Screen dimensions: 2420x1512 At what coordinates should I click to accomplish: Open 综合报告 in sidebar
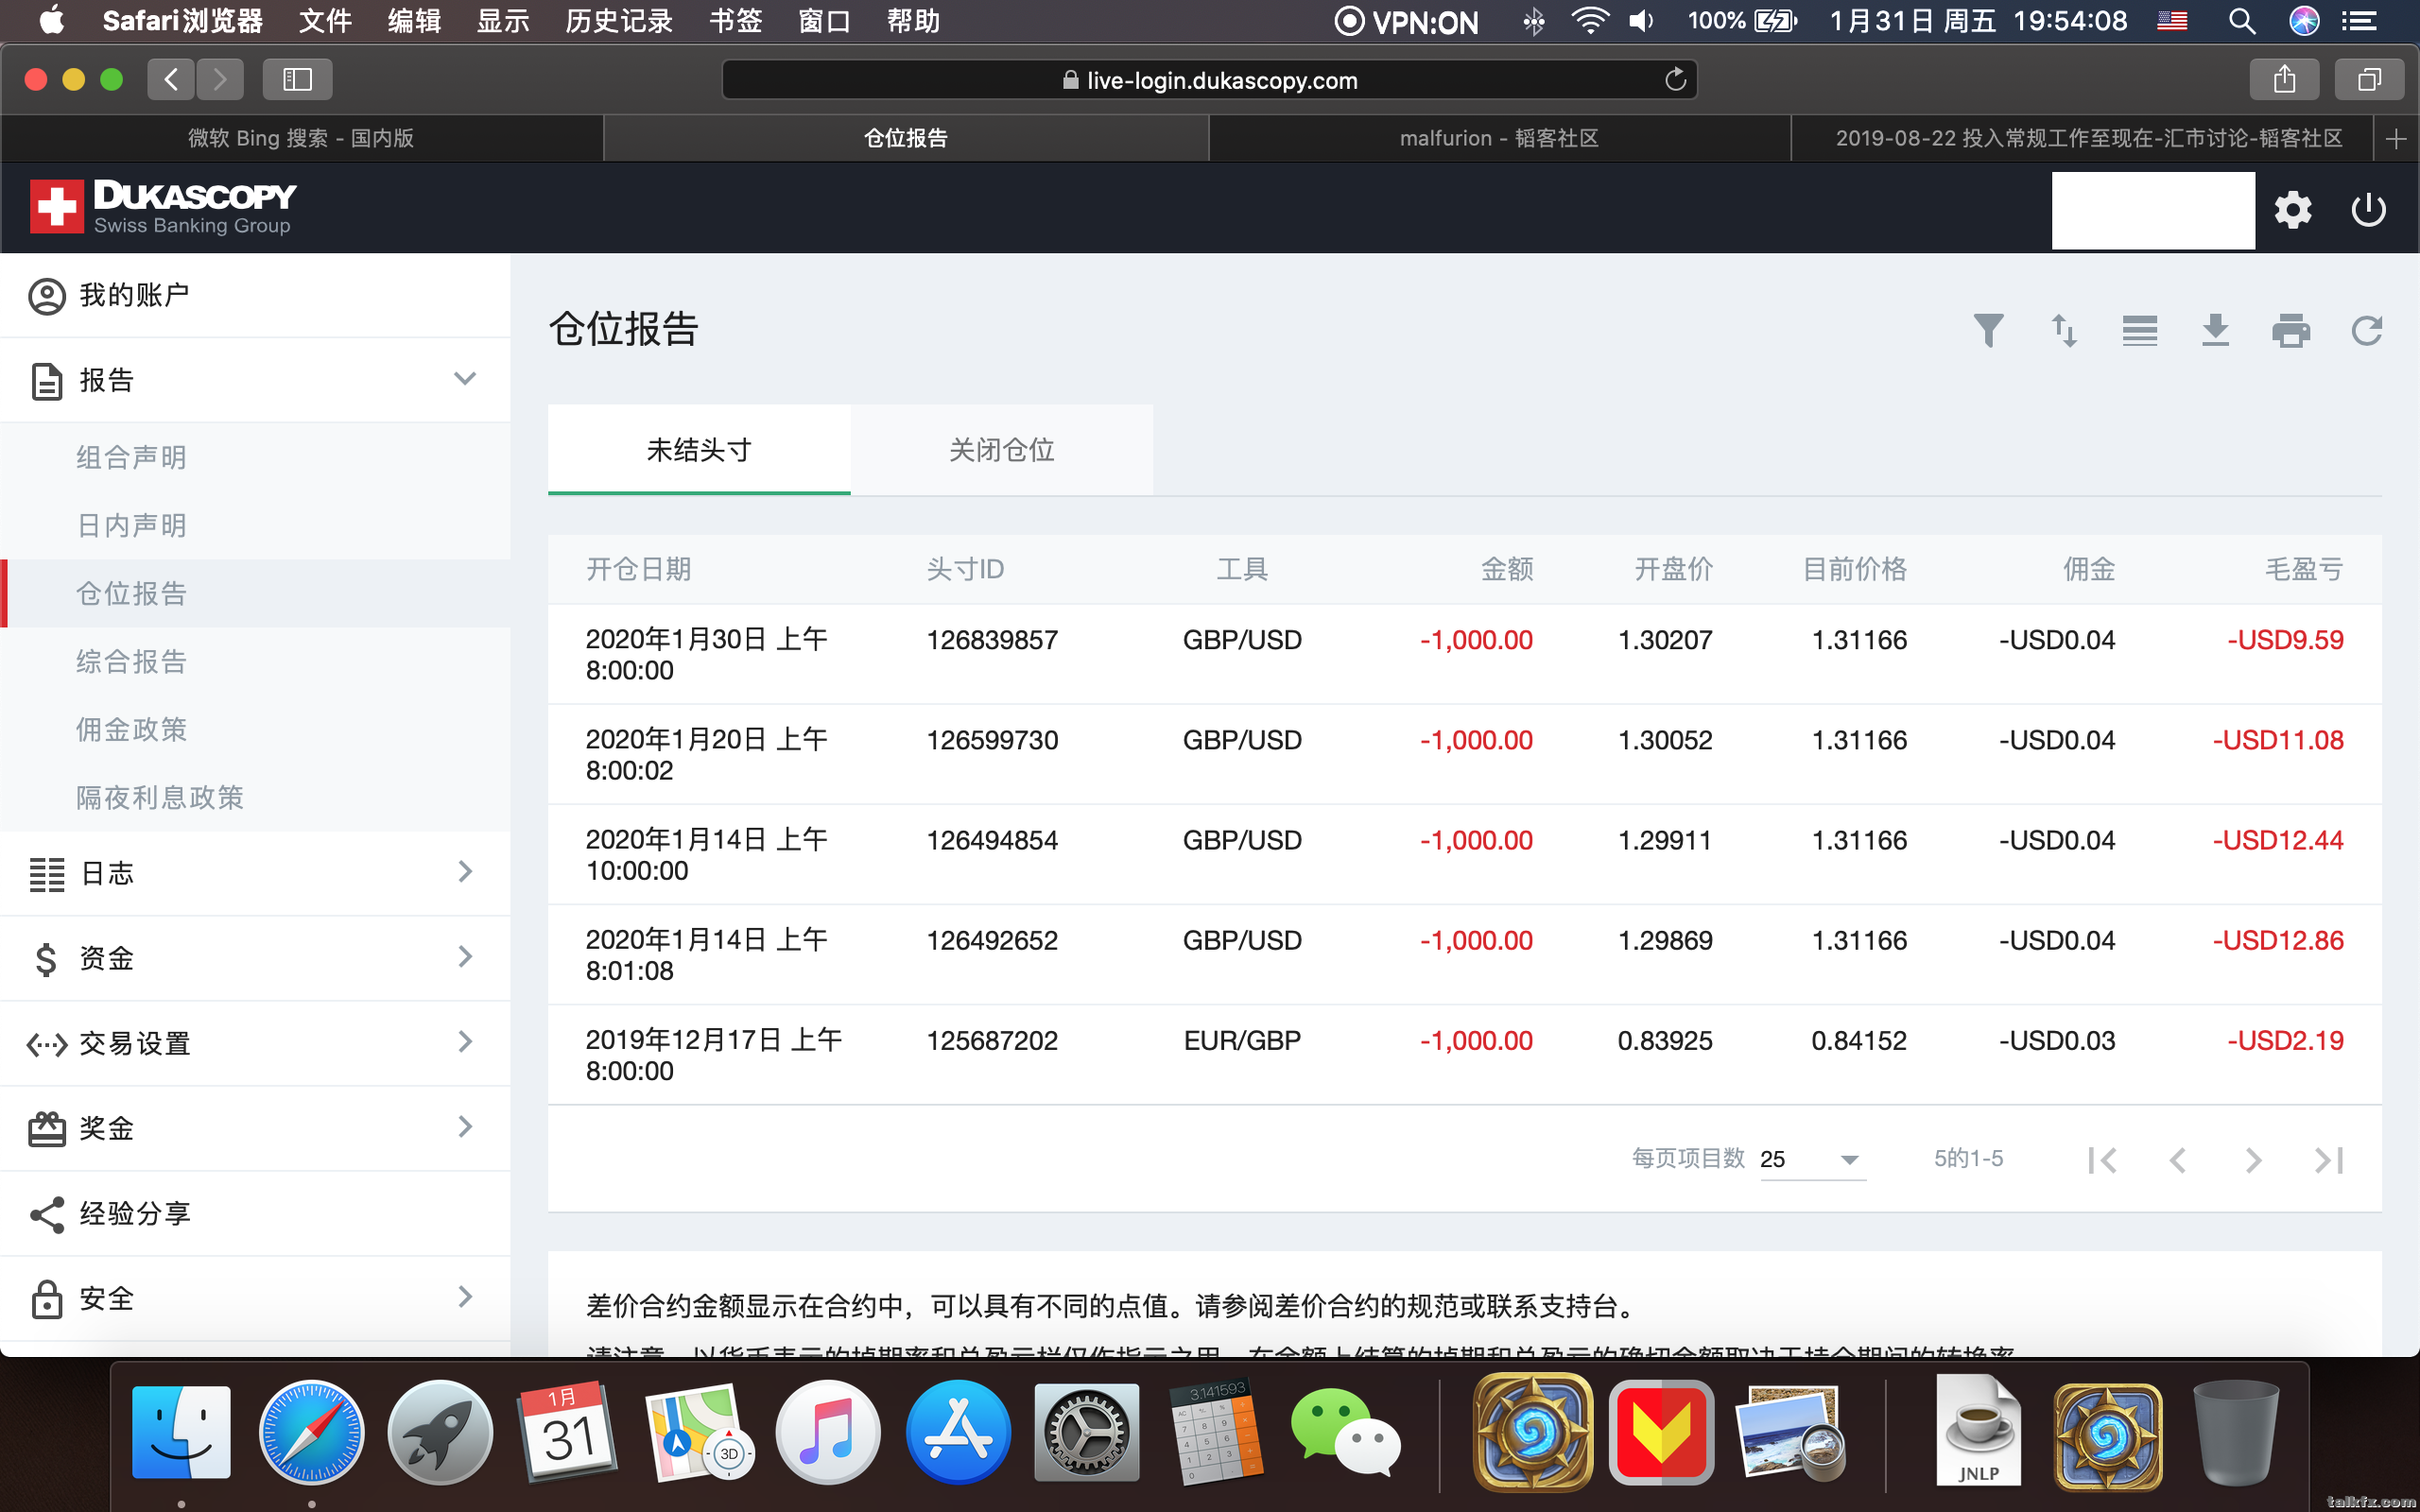coord(131,661)
